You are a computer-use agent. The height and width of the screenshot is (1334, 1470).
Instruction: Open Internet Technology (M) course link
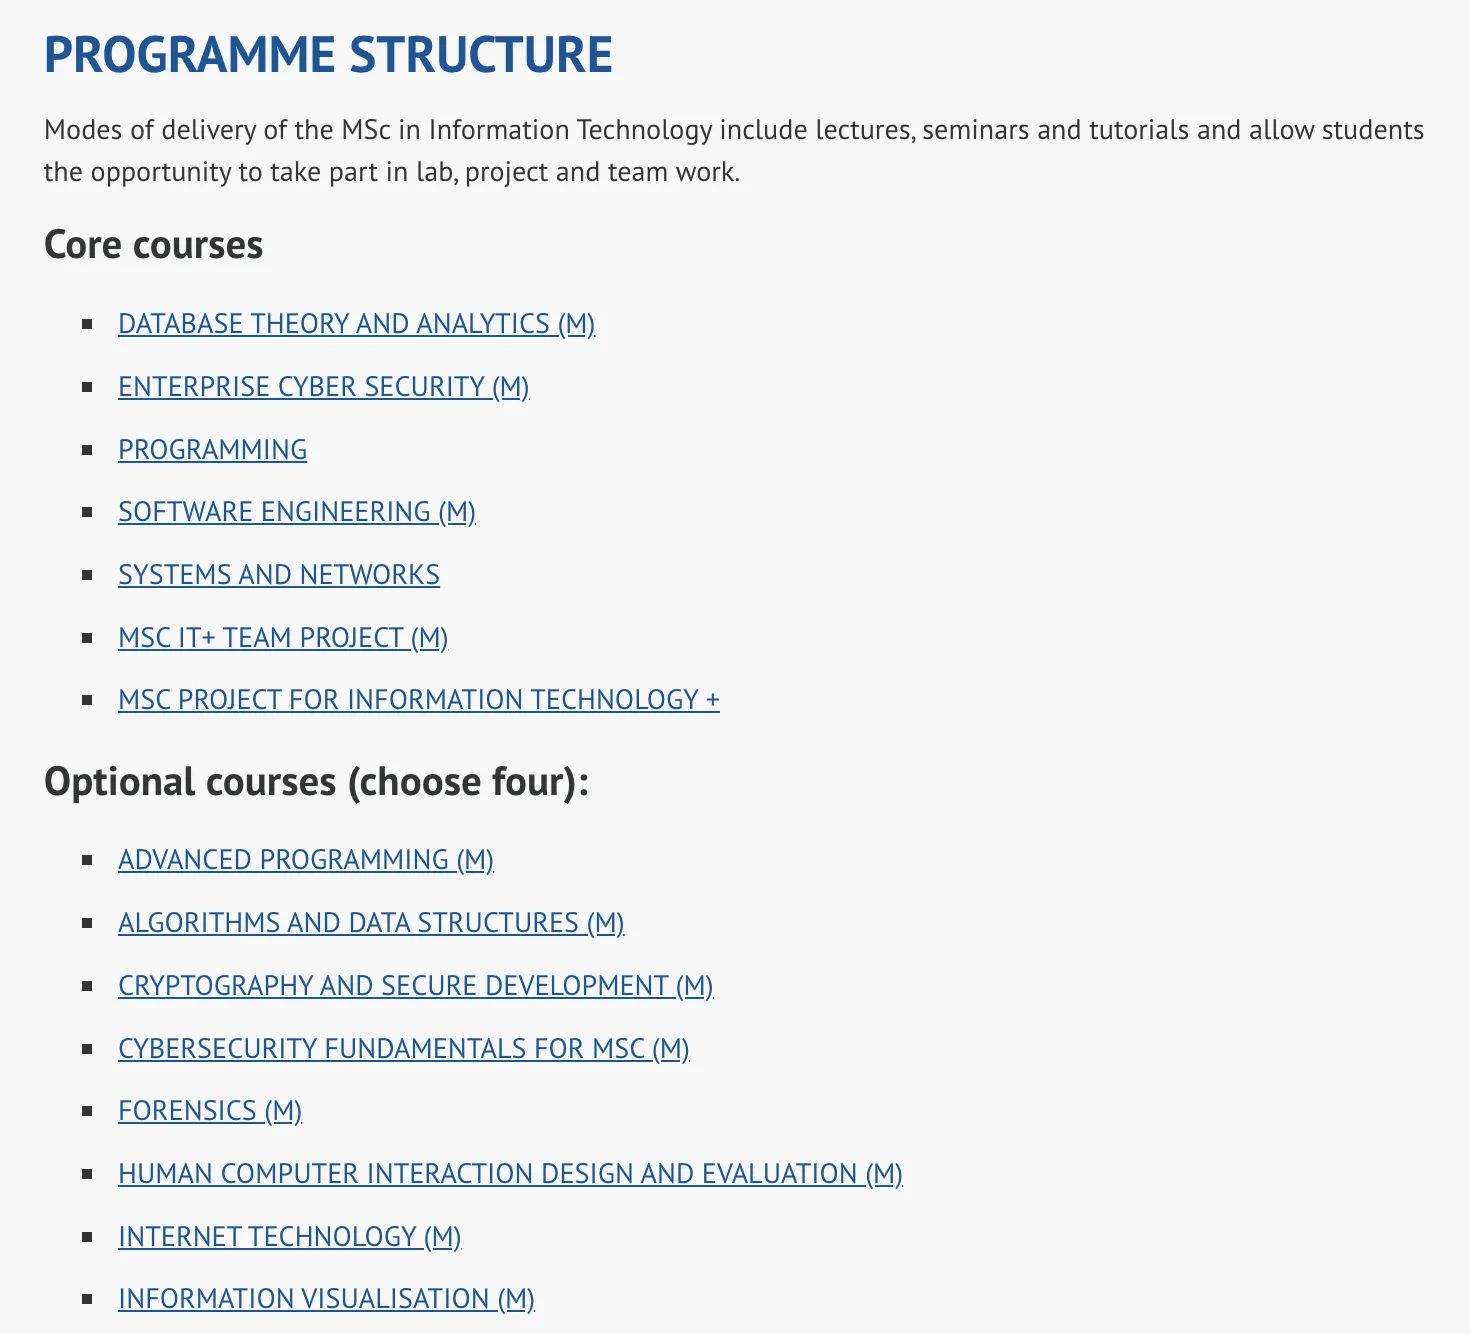[289, 1237]
